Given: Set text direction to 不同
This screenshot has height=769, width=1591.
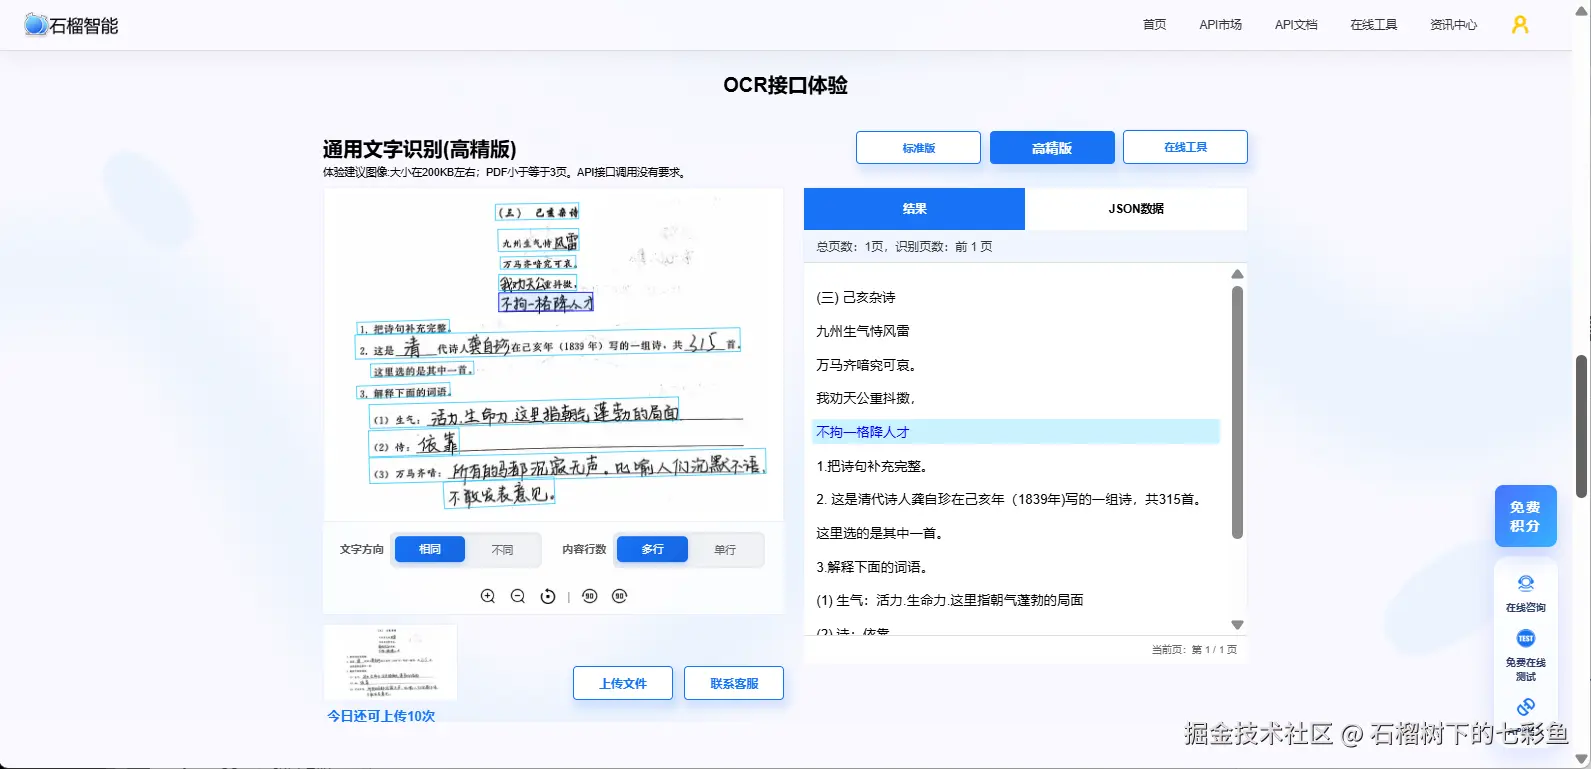Looking at the screenshot, I should (503, 549).
